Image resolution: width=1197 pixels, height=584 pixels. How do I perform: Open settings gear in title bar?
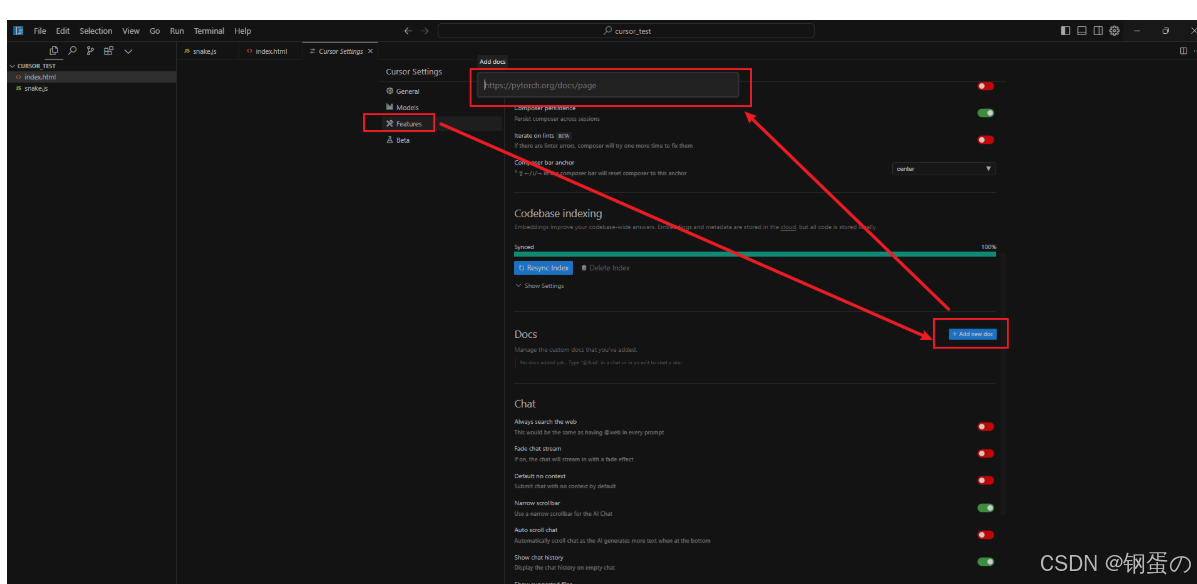tap(1115, 31)
